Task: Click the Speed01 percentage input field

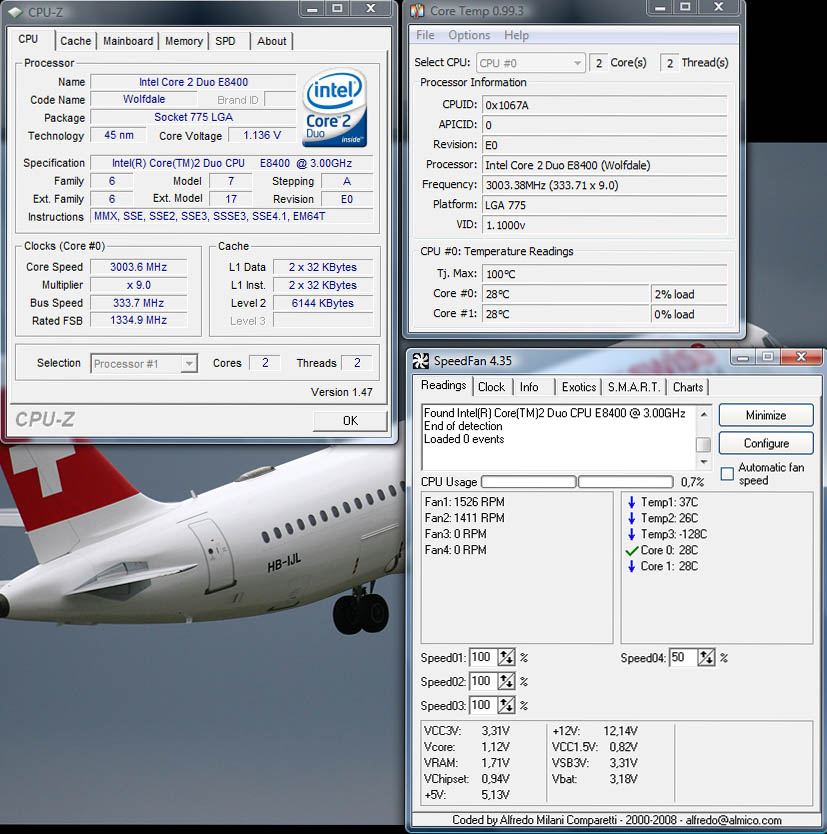Action: pos(483,657)
